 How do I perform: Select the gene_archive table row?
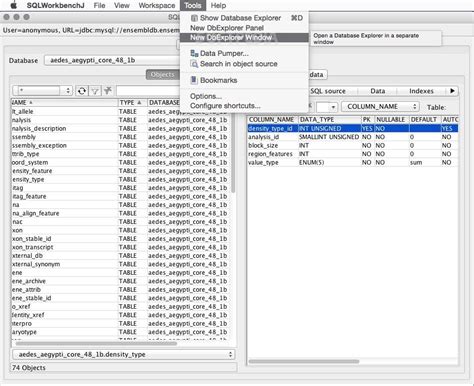point(122,281)
